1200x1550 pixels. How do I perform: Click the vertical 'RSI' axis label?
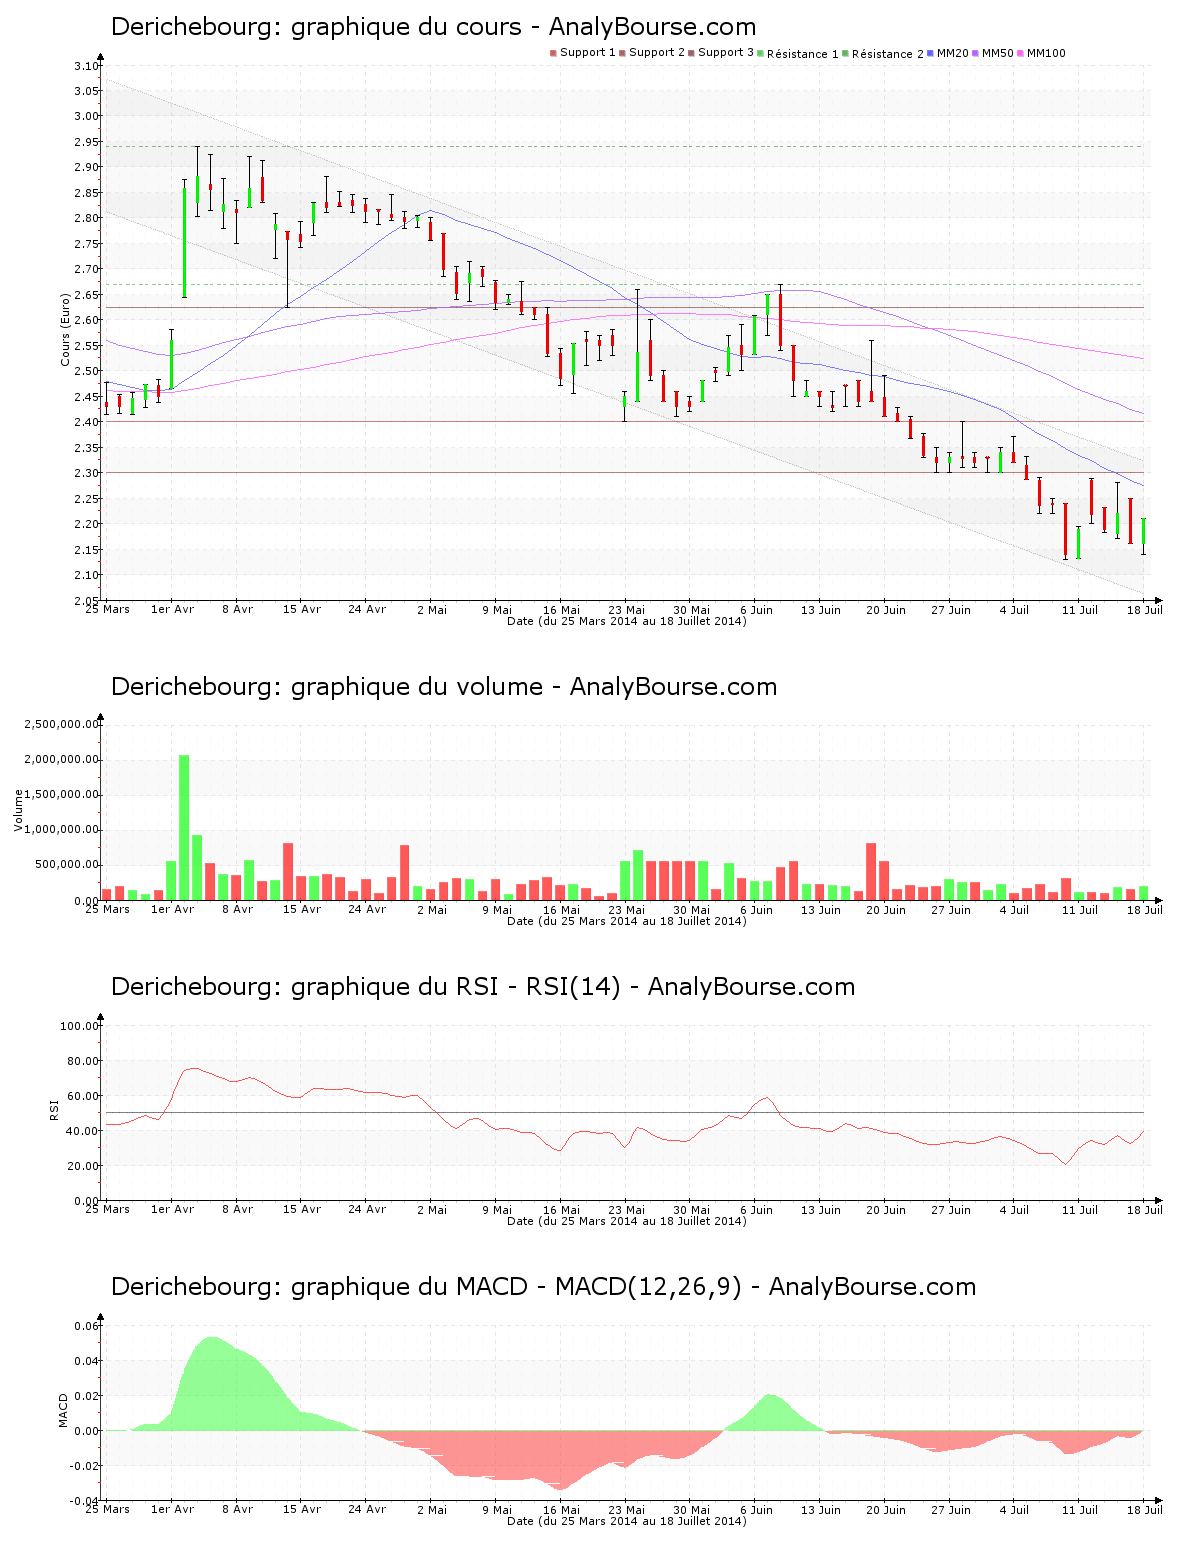[x=54, y=1109]
